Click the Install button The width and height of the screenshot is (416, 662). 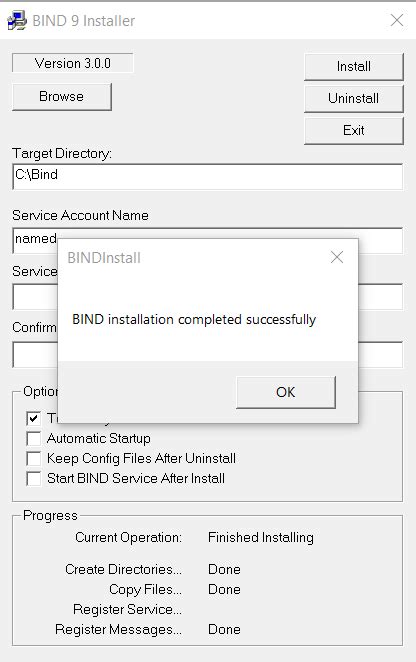354,66
